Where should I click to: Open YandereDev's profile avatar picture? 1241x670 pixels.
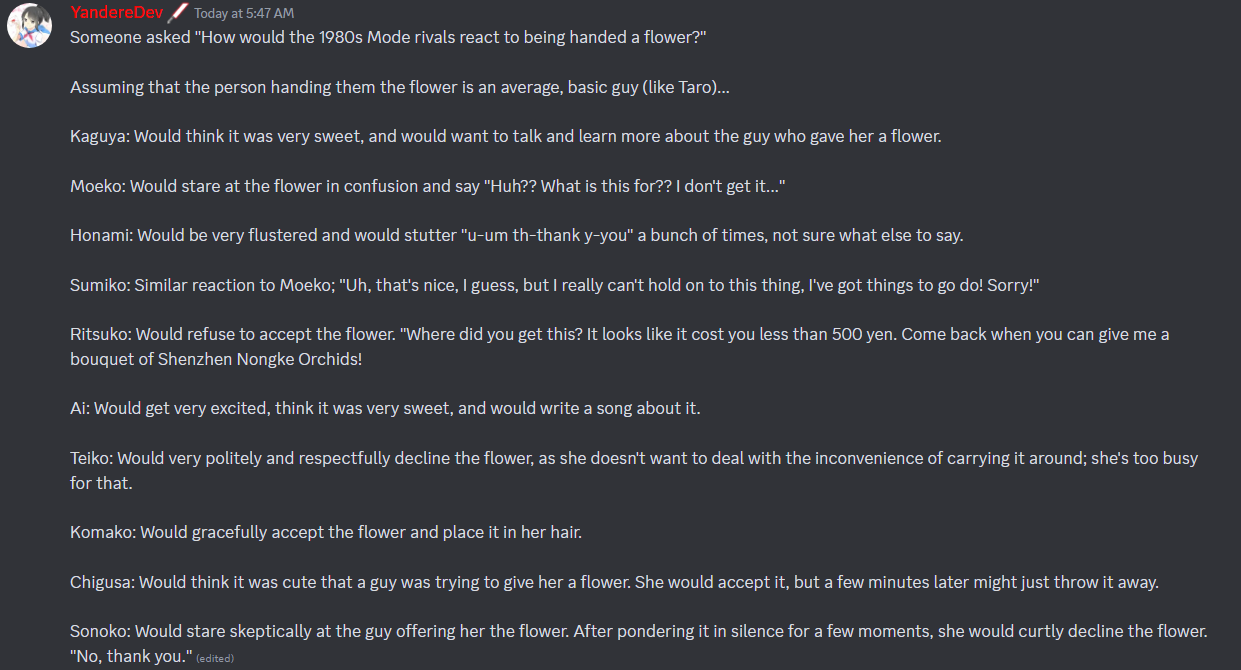[x=30, y=26]
